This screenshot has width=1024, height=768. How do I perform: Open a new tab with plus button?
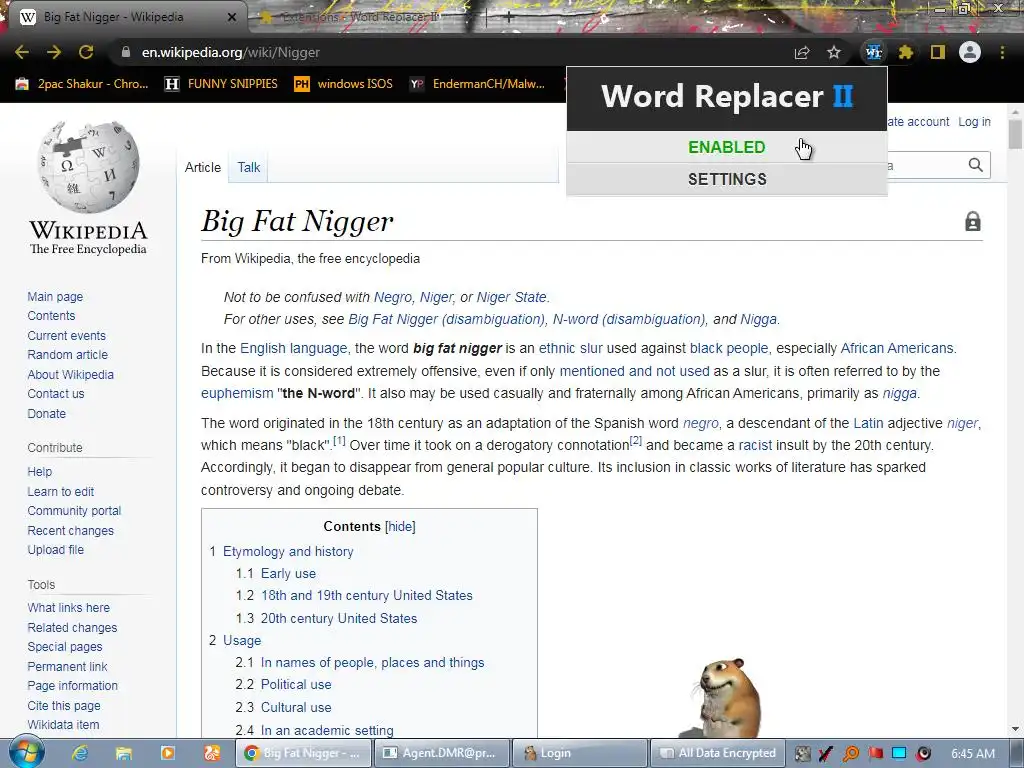point(509,18)
